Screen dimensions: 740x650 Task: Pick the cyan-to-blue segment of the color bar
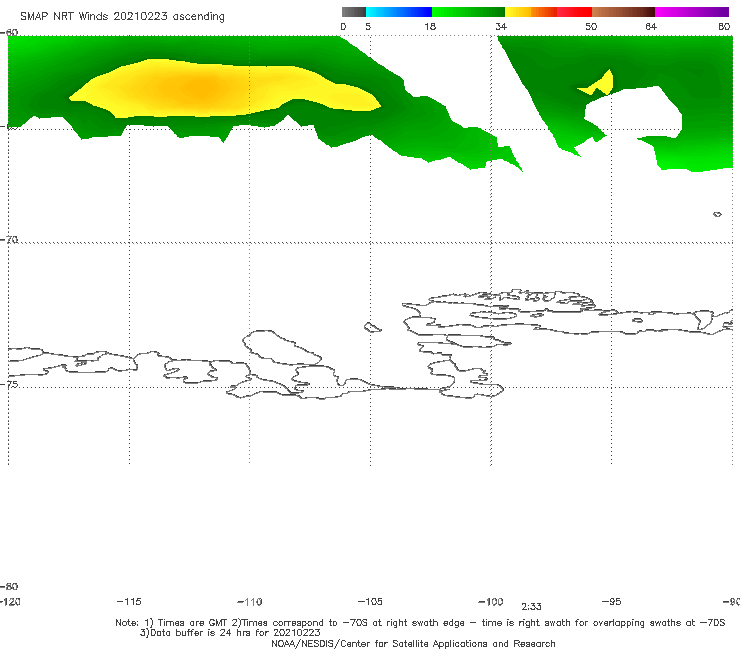pos(399,12)
